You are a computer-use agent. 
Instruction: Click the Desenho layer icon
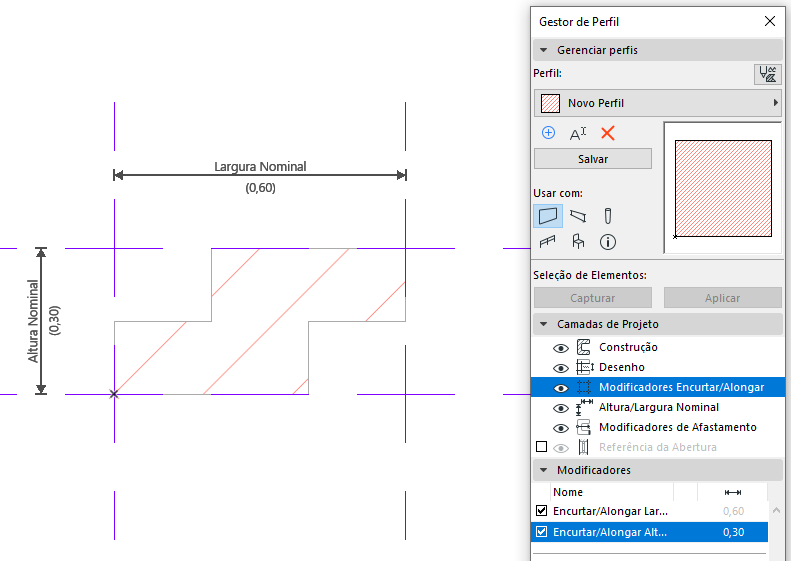point(585,367)
